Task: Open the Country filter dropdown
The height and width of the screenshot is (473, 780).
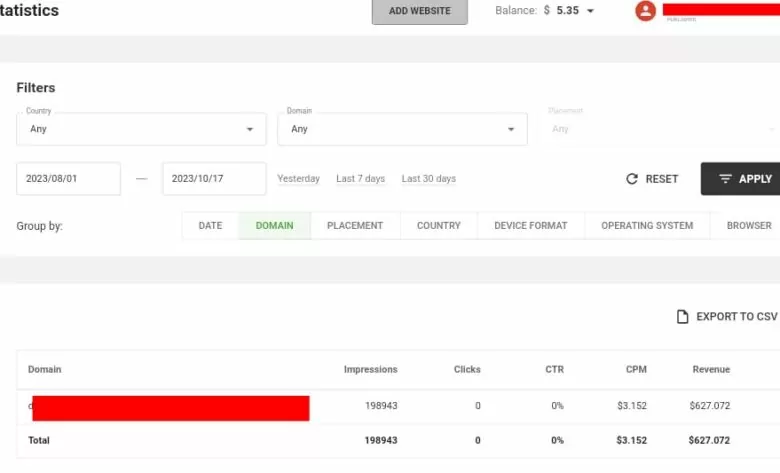Action: 141,129
